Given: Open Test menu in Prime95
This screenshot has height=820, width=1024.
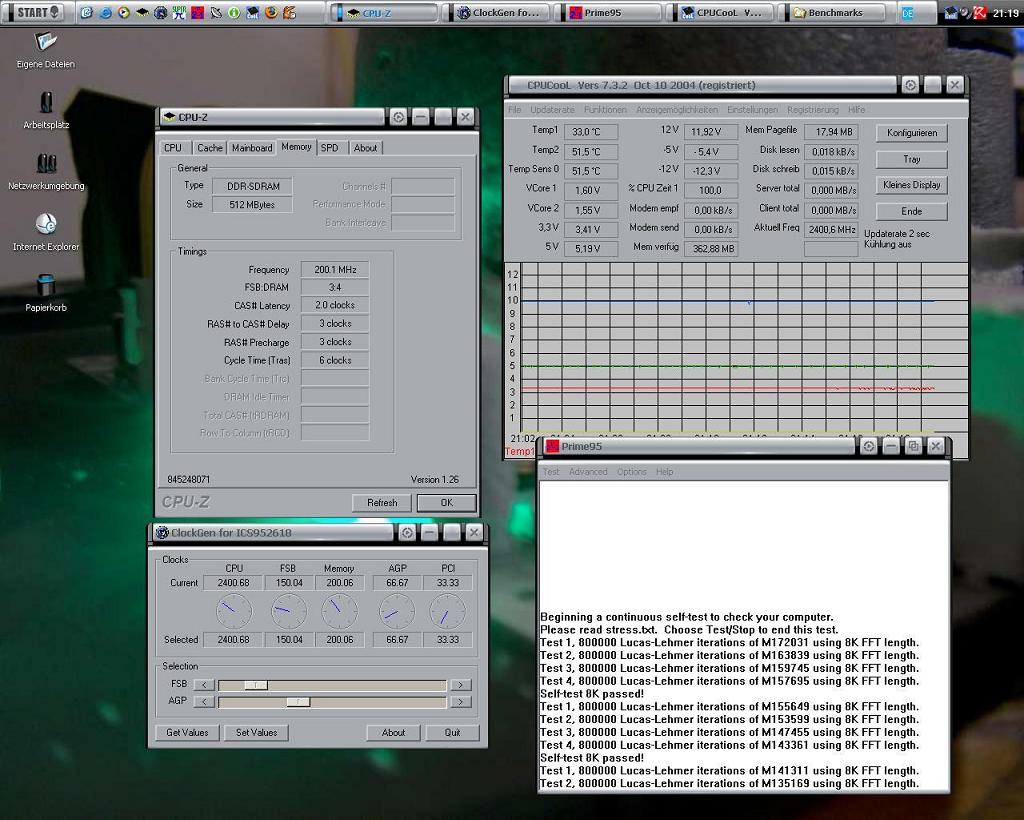Looking at the screenshot, I should point(551,471).
